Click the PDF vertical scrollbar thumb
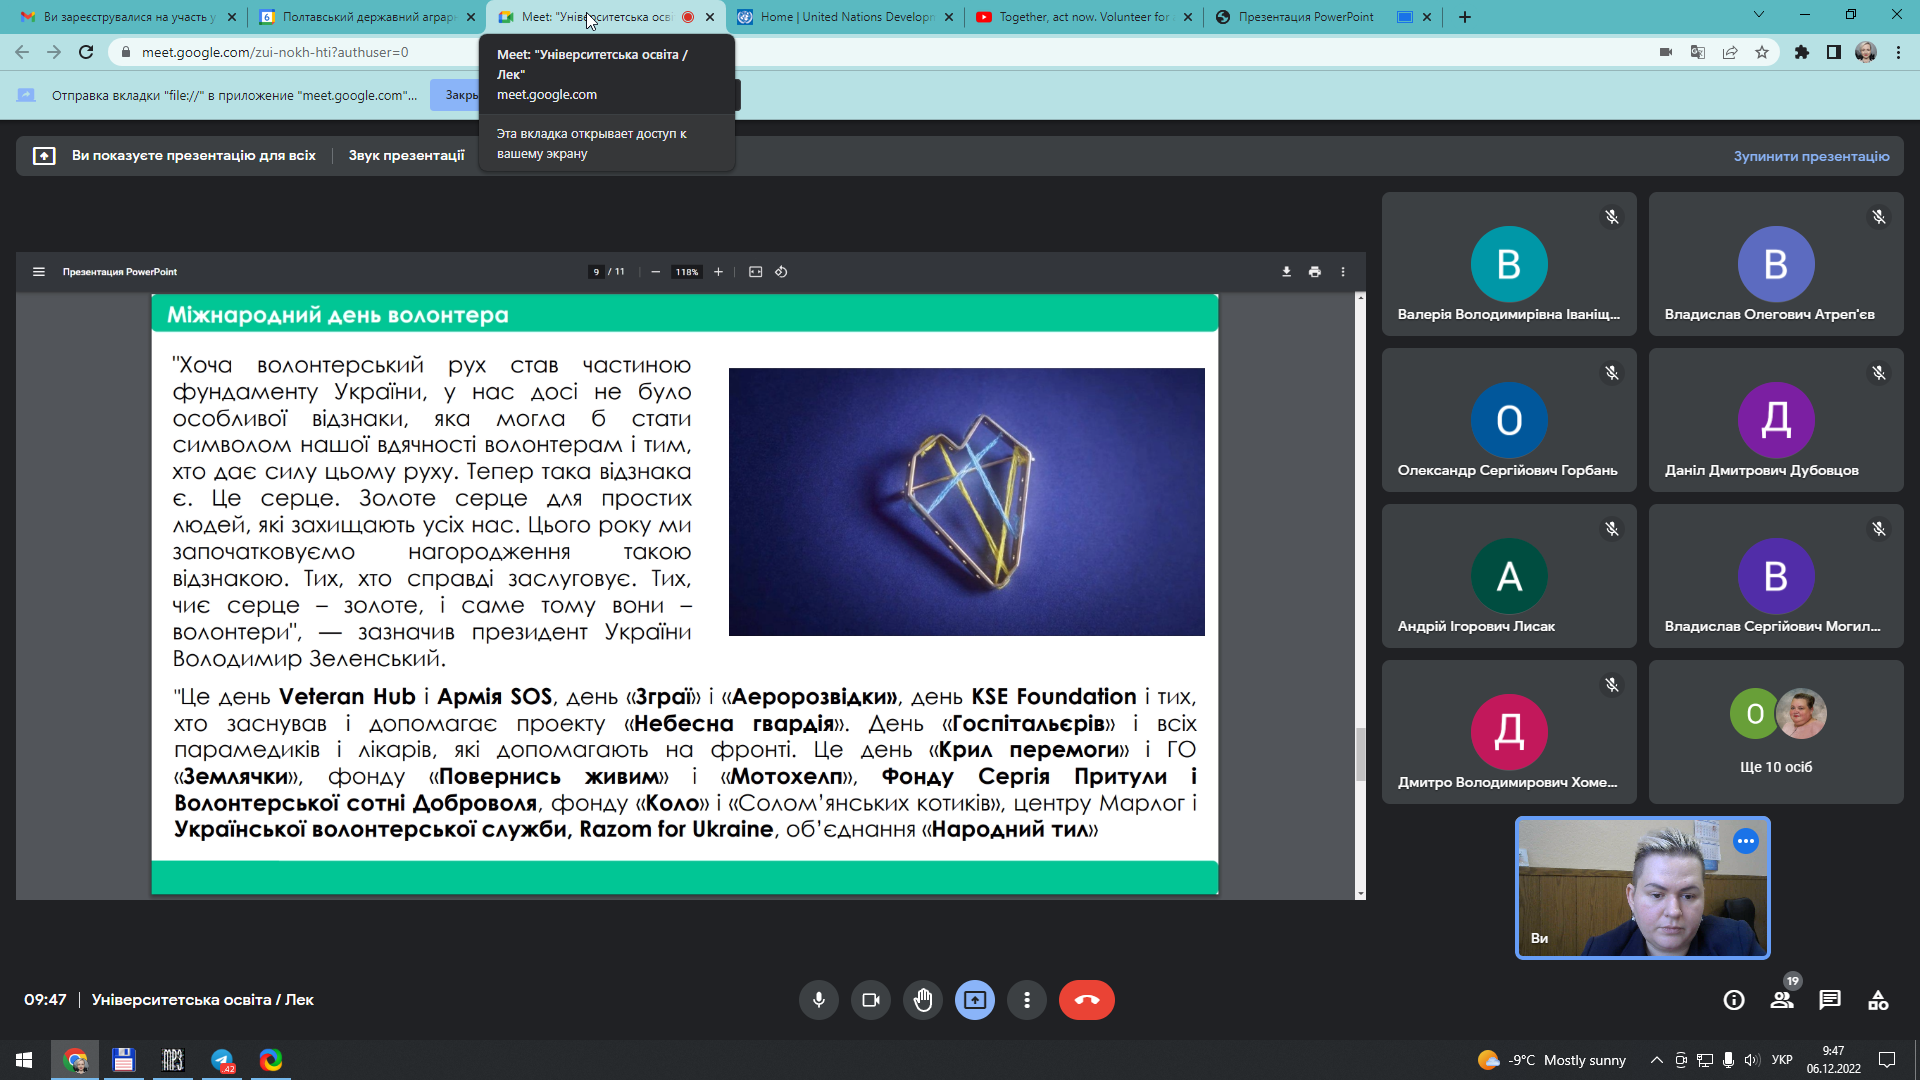The image size is (1920, 1080). click(x=1360, y=755)
